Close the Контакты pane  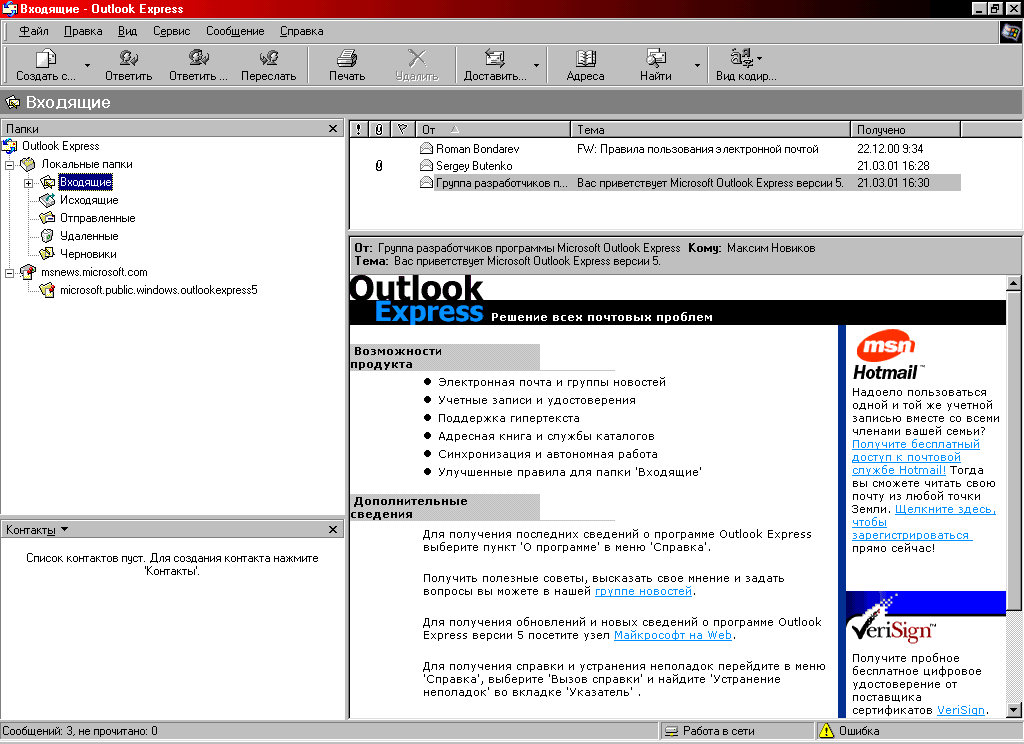click(x=332, y=530)
